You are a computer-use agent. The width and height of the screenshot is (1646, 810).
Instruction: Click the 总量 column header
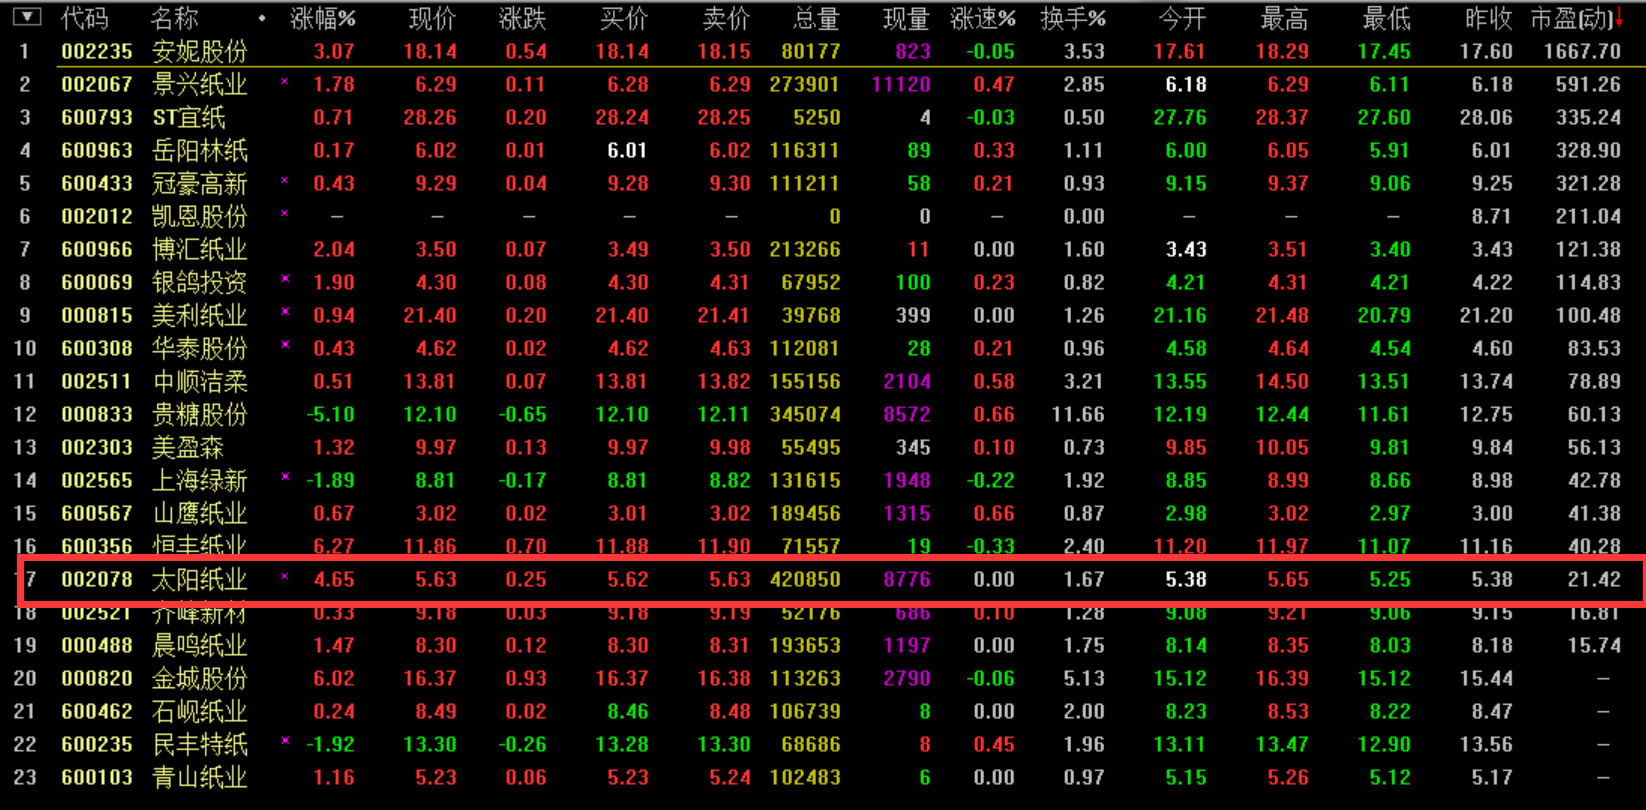click(x=817, y=18)
